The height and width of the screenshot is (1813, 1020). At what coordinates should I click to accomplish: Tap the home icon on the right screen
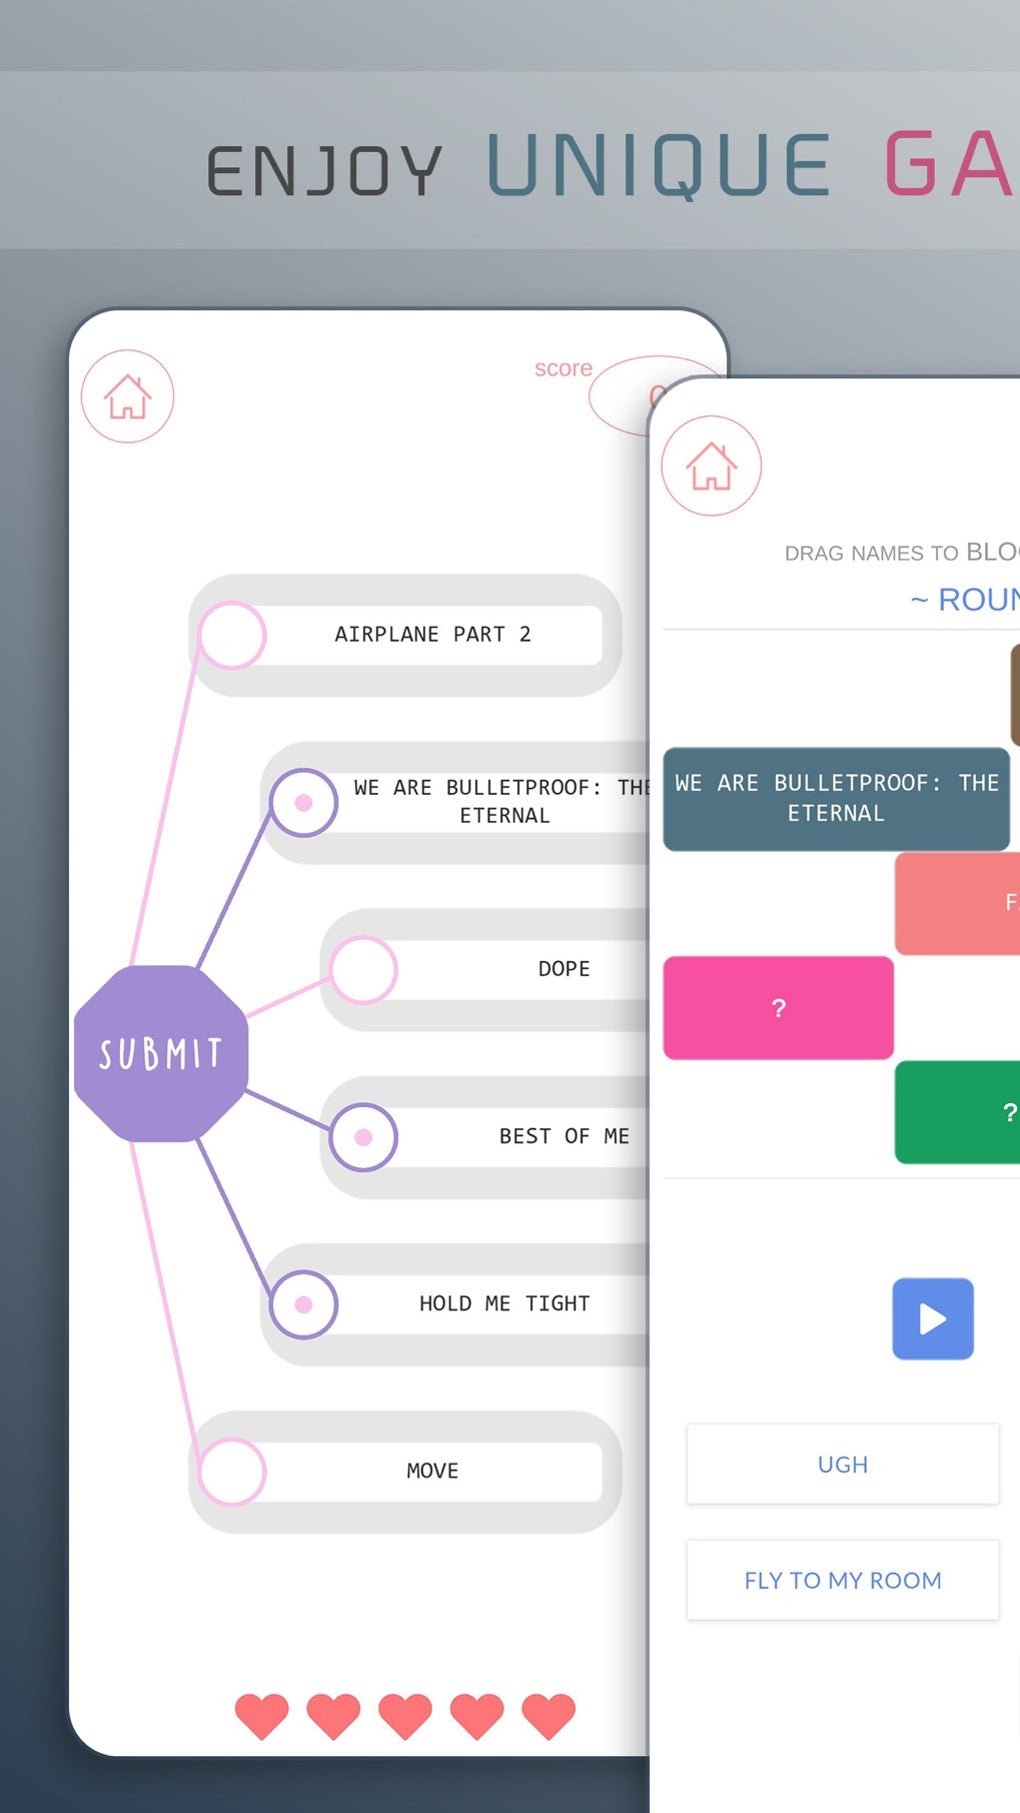pyautogui.click(x=711, y=466)
